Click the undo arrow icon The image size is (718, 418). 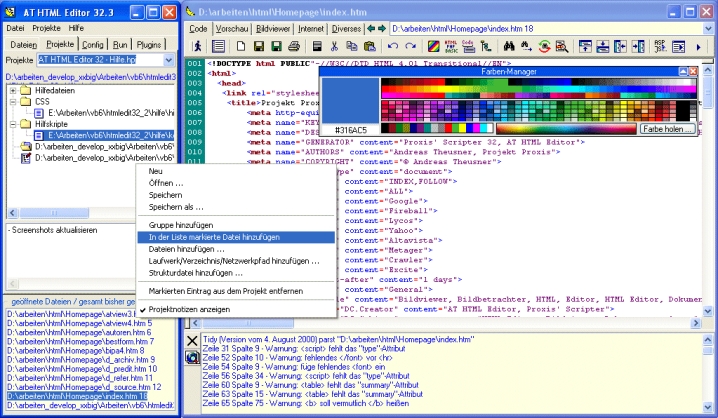click(x=391, y=47)
